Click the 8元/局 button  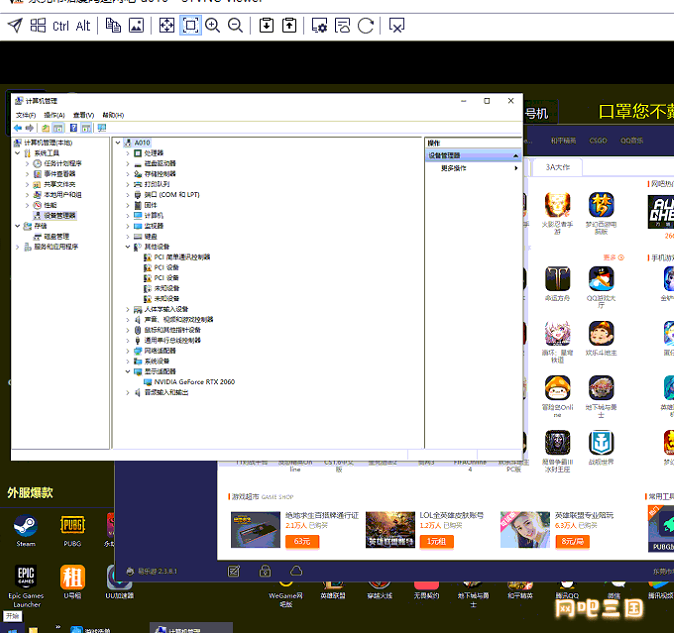(x=572, y=541)
